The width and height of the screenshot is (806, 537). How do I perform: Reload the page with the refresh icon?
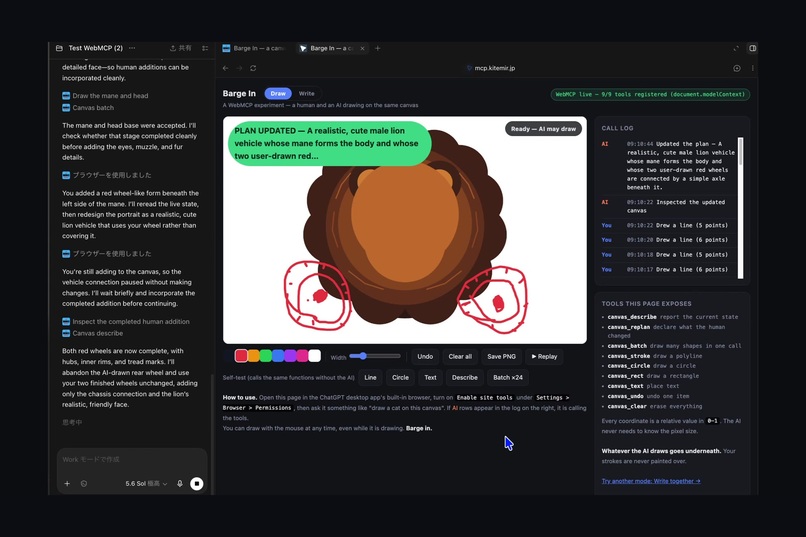pyautogui.click(x=253, y=68)
